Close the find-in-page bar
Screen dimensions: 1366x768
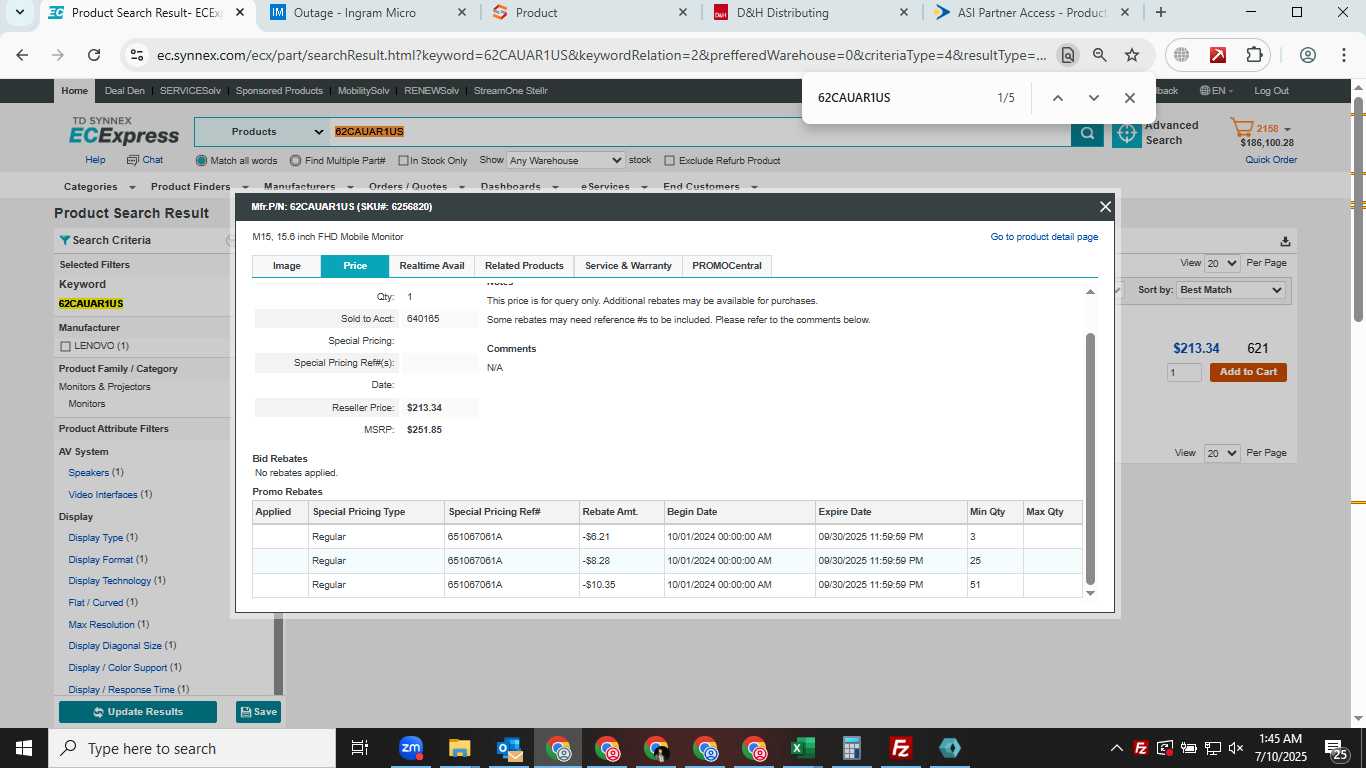[x=1129, y=98]
